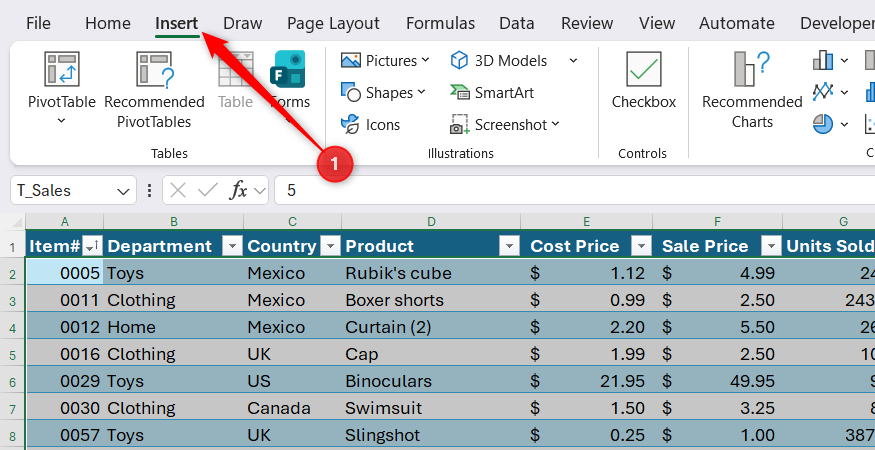
Task: Click the formula bar showing 5
Action: pyautogui.click(x=575, y=190)
